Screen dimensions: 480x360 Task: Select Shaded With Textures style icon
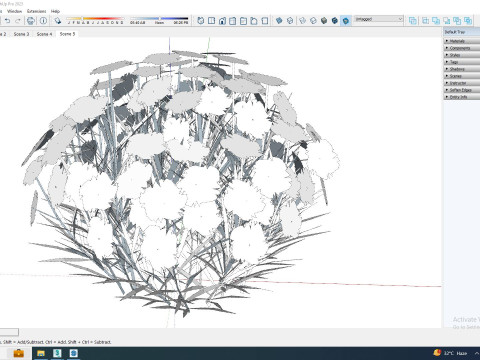[335, 21]
